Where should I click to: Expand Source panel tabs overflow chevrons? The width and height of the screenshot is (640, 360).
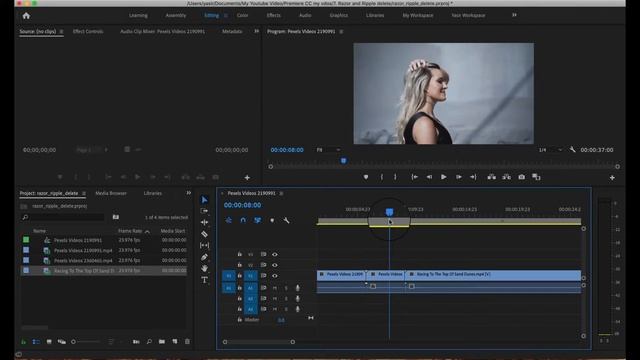256,31
